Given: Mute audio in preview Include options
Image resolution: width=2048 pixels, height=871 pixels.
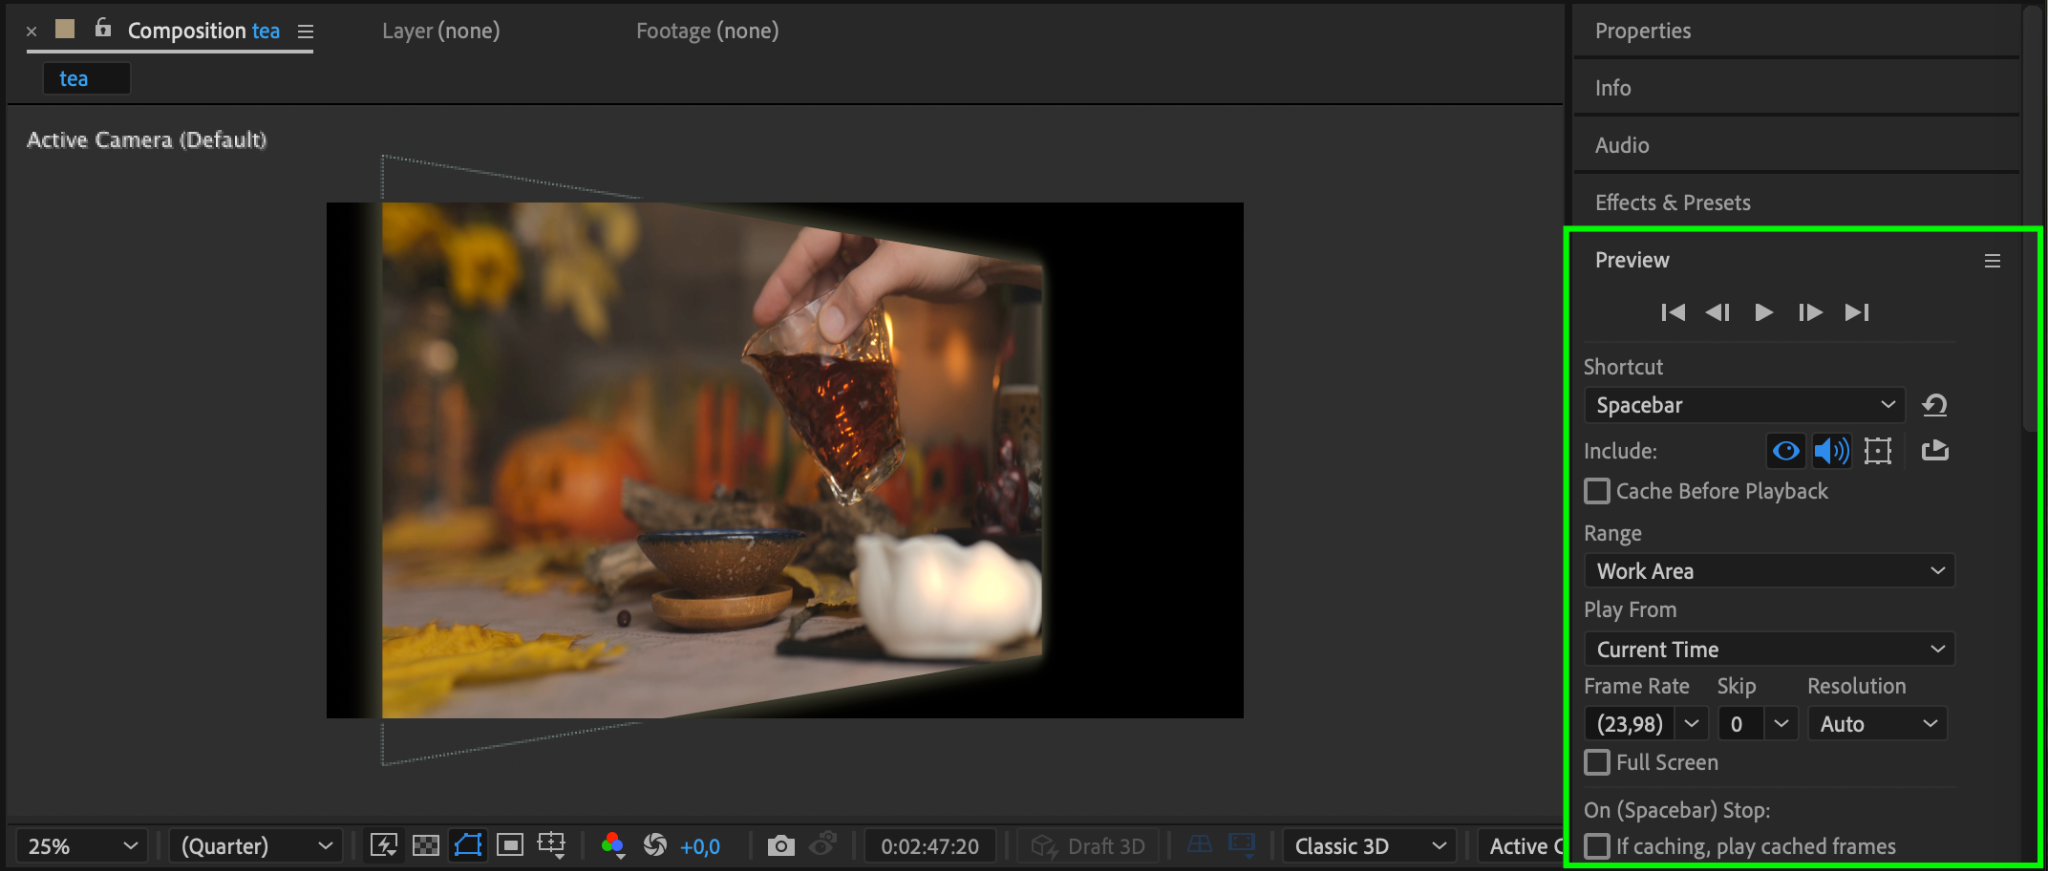Looking at the screenshot, I should 1831,451.
